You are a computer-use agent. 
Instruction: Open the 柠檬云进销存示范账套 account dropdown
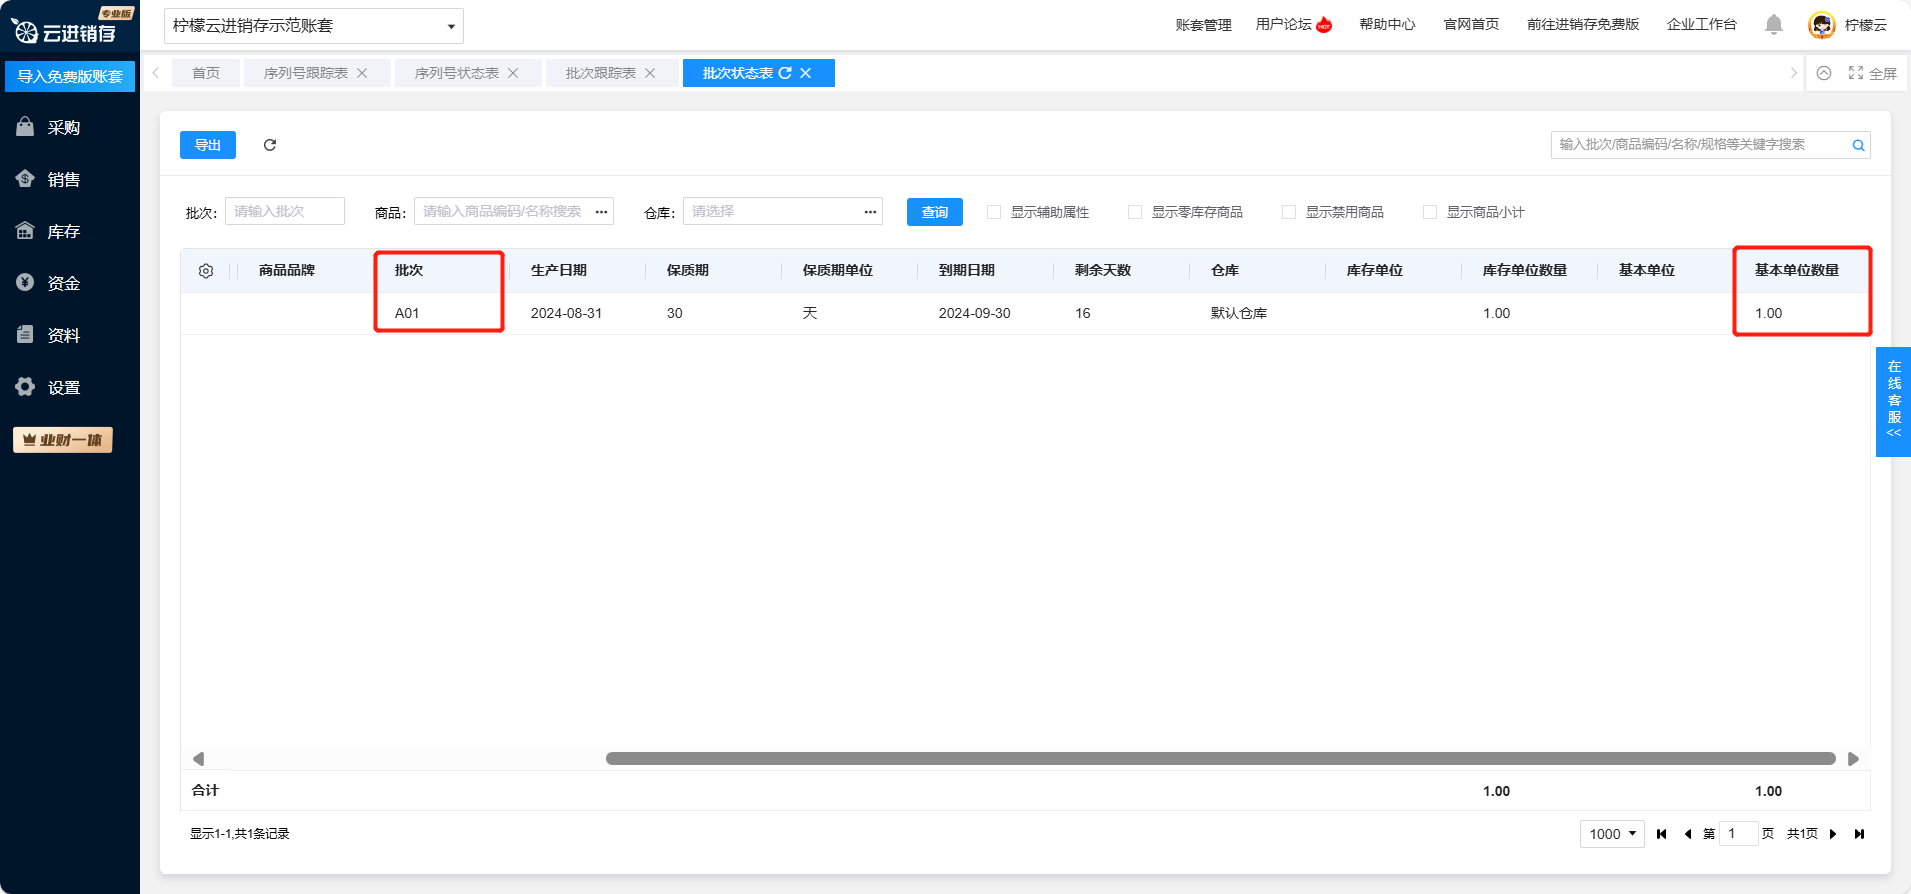[x=314, y=26]
